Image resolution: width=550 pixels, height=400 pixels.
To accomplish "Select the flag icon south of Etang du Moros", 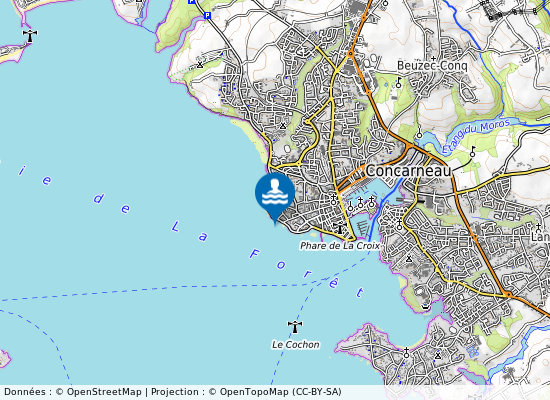I will tap(472, 152).
